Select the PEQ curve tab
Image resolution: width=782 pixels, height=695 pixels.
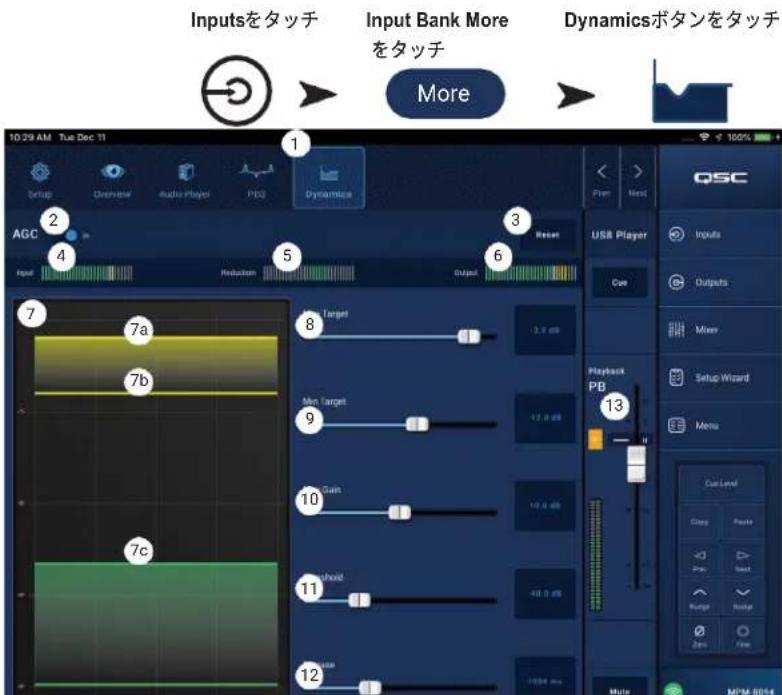pyautogui.click(x=257, y=179)
